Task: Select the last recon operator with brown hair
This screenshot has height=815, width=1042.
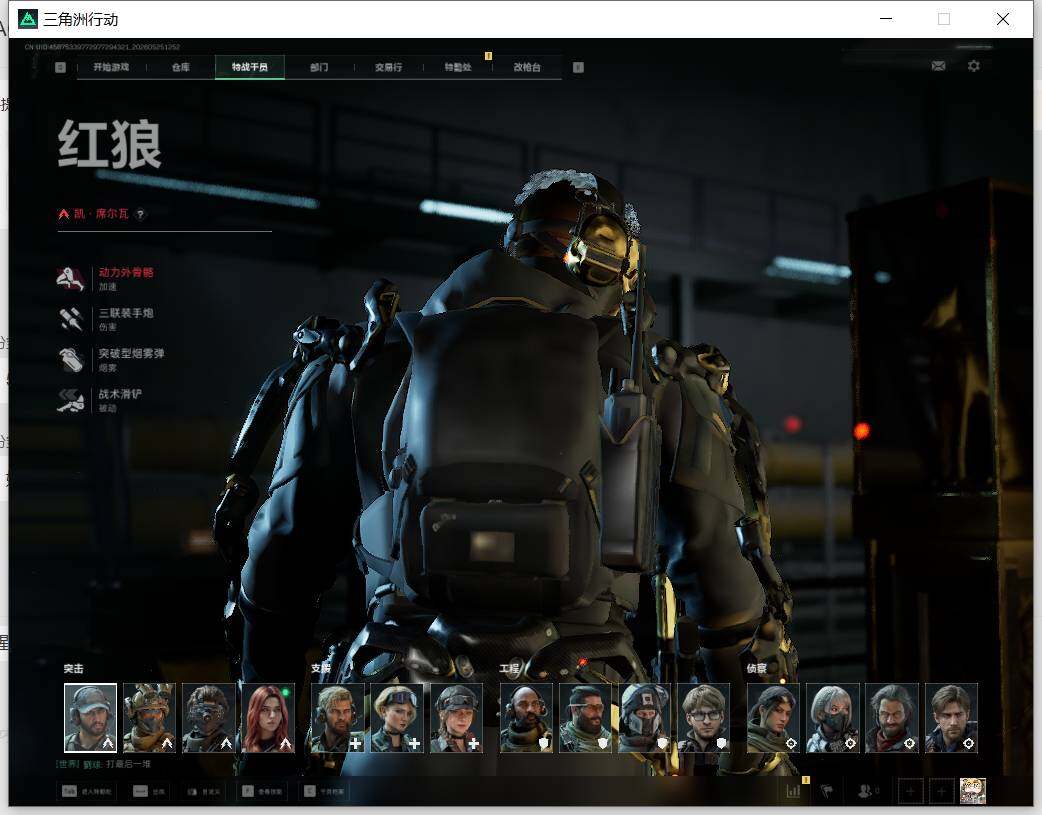Action: click(x=951, y=718)
